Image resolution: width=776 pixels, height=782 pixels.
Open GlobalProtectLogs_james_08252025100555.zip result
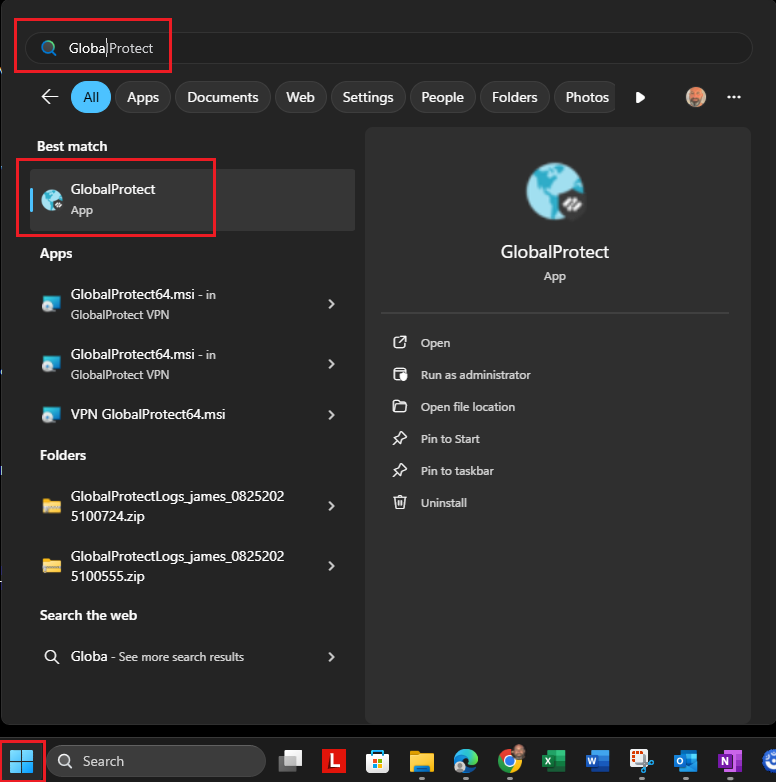pyautogui.click(x=178, y=566)
